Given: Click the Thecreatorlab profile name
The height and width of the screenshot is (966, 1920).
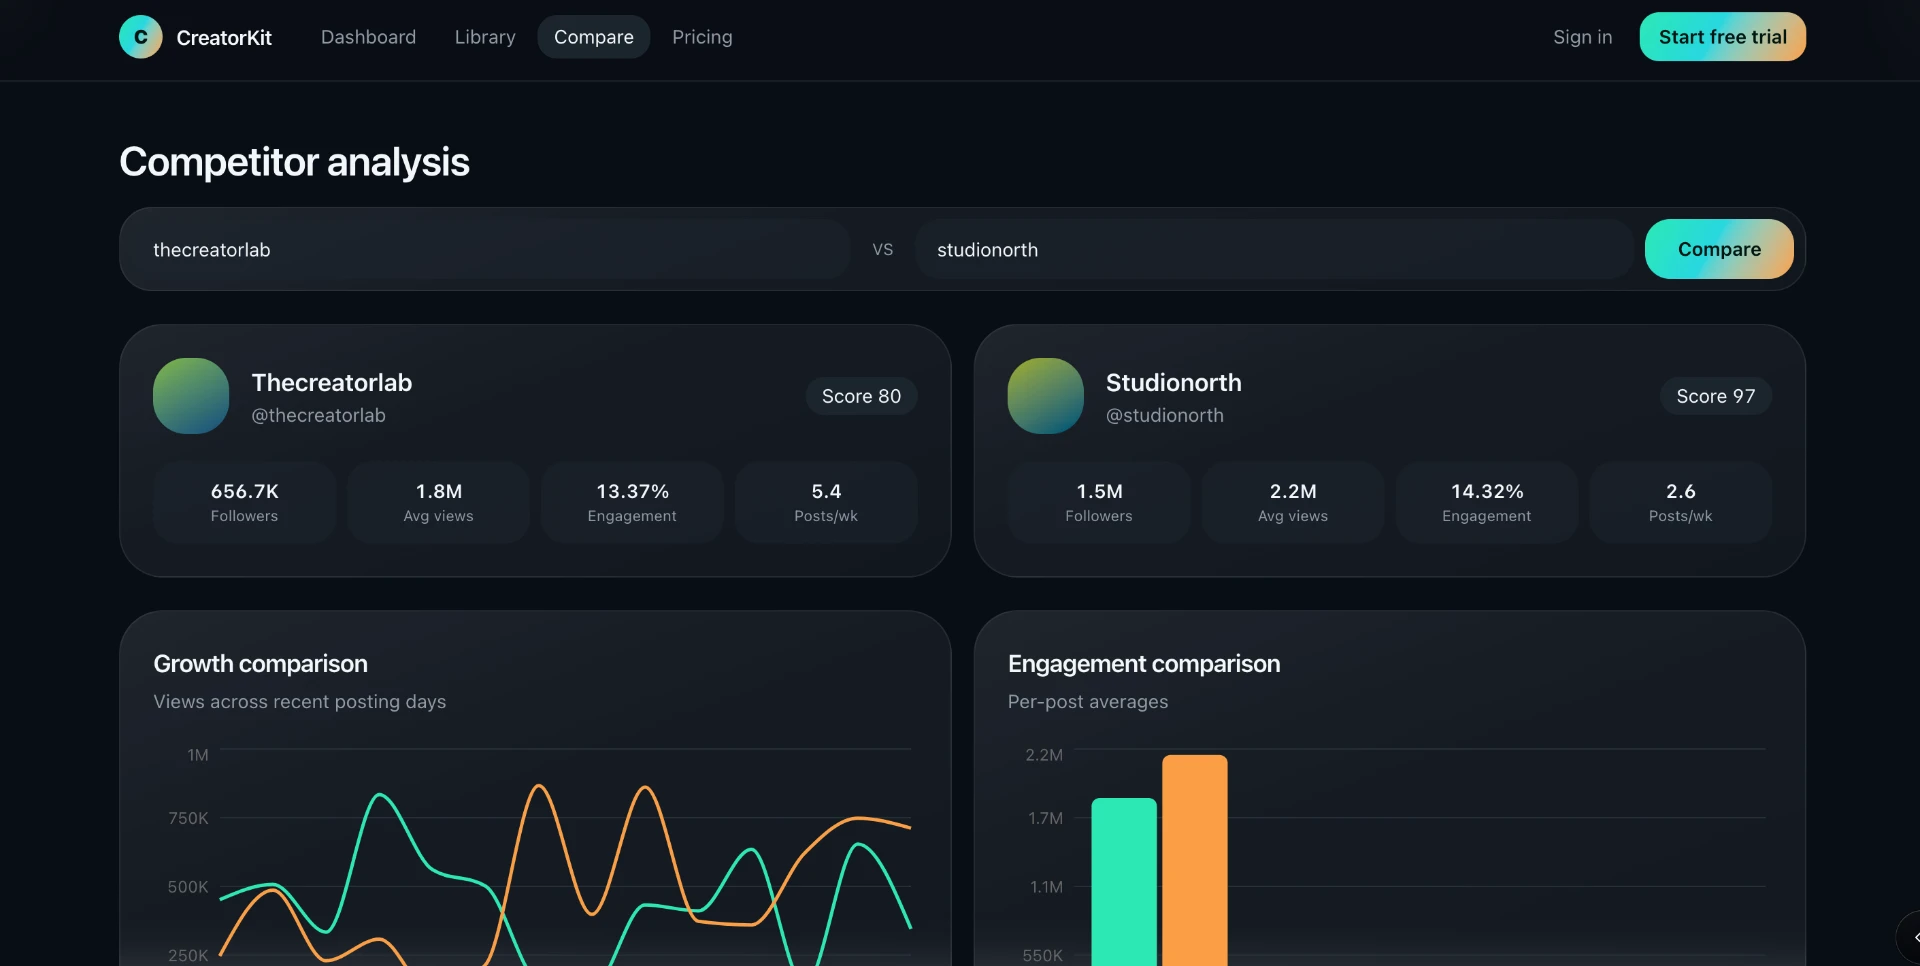Looking at the screenshot, I should 332,383.
